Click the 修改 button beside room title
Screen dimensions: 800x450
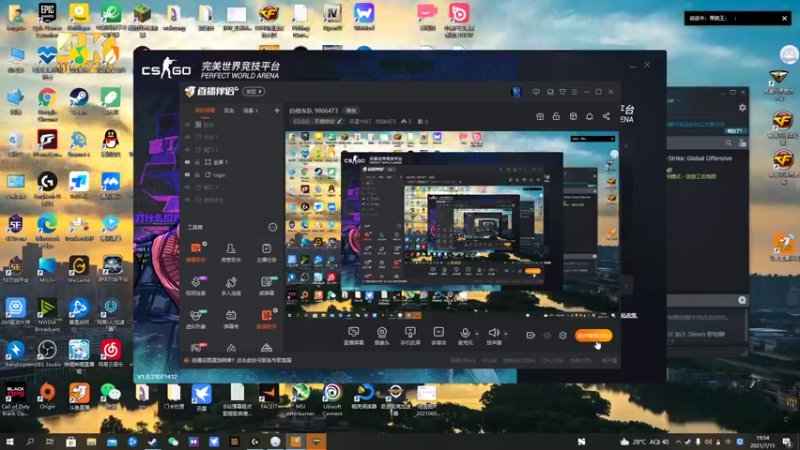point(351,110)
